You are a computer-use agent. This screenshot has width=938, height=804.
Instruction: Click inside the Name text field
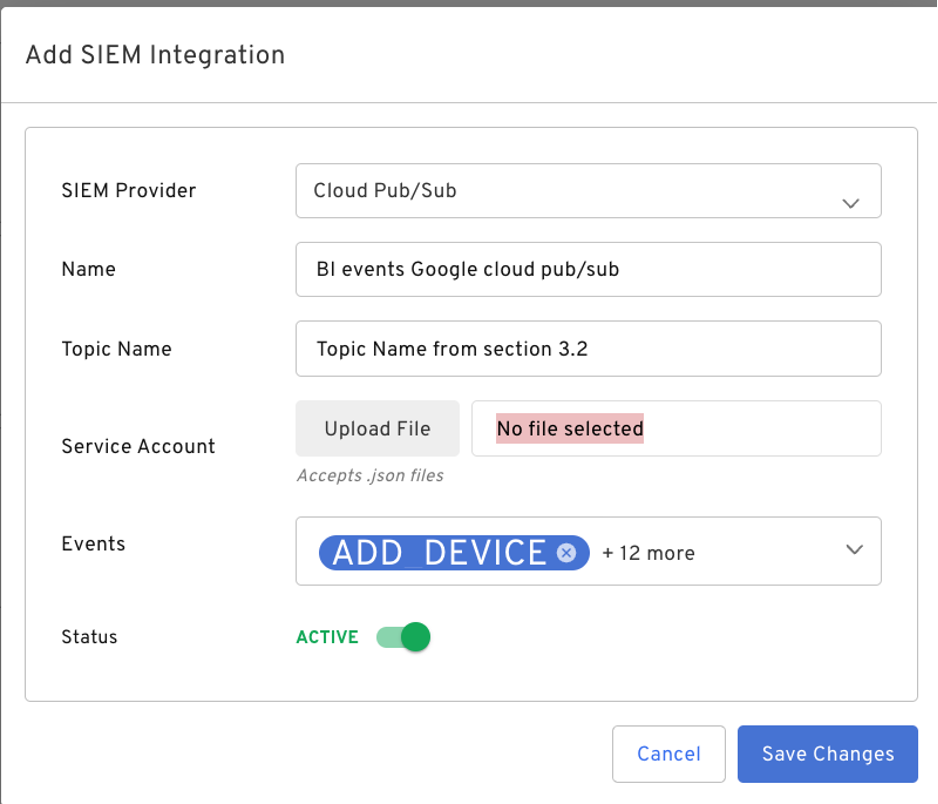click(588, 268)
